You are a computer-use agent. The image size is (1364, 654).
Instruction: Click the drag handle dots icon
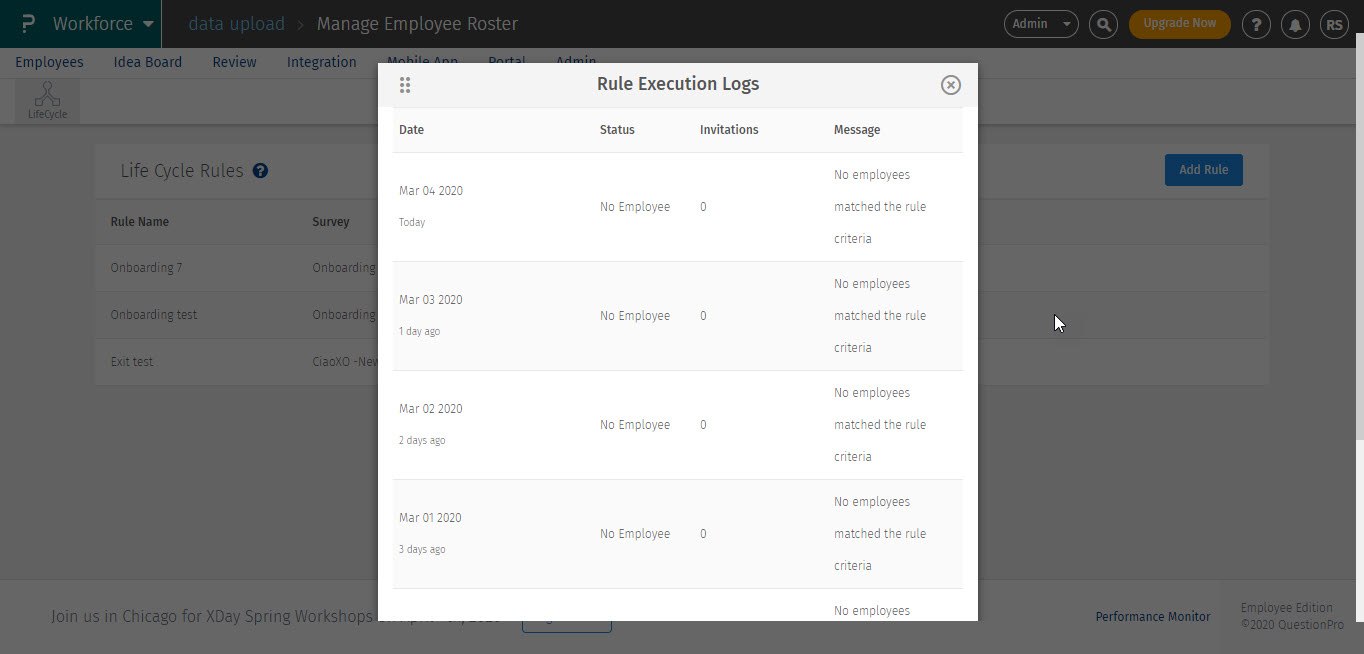(x=405, y=85)
